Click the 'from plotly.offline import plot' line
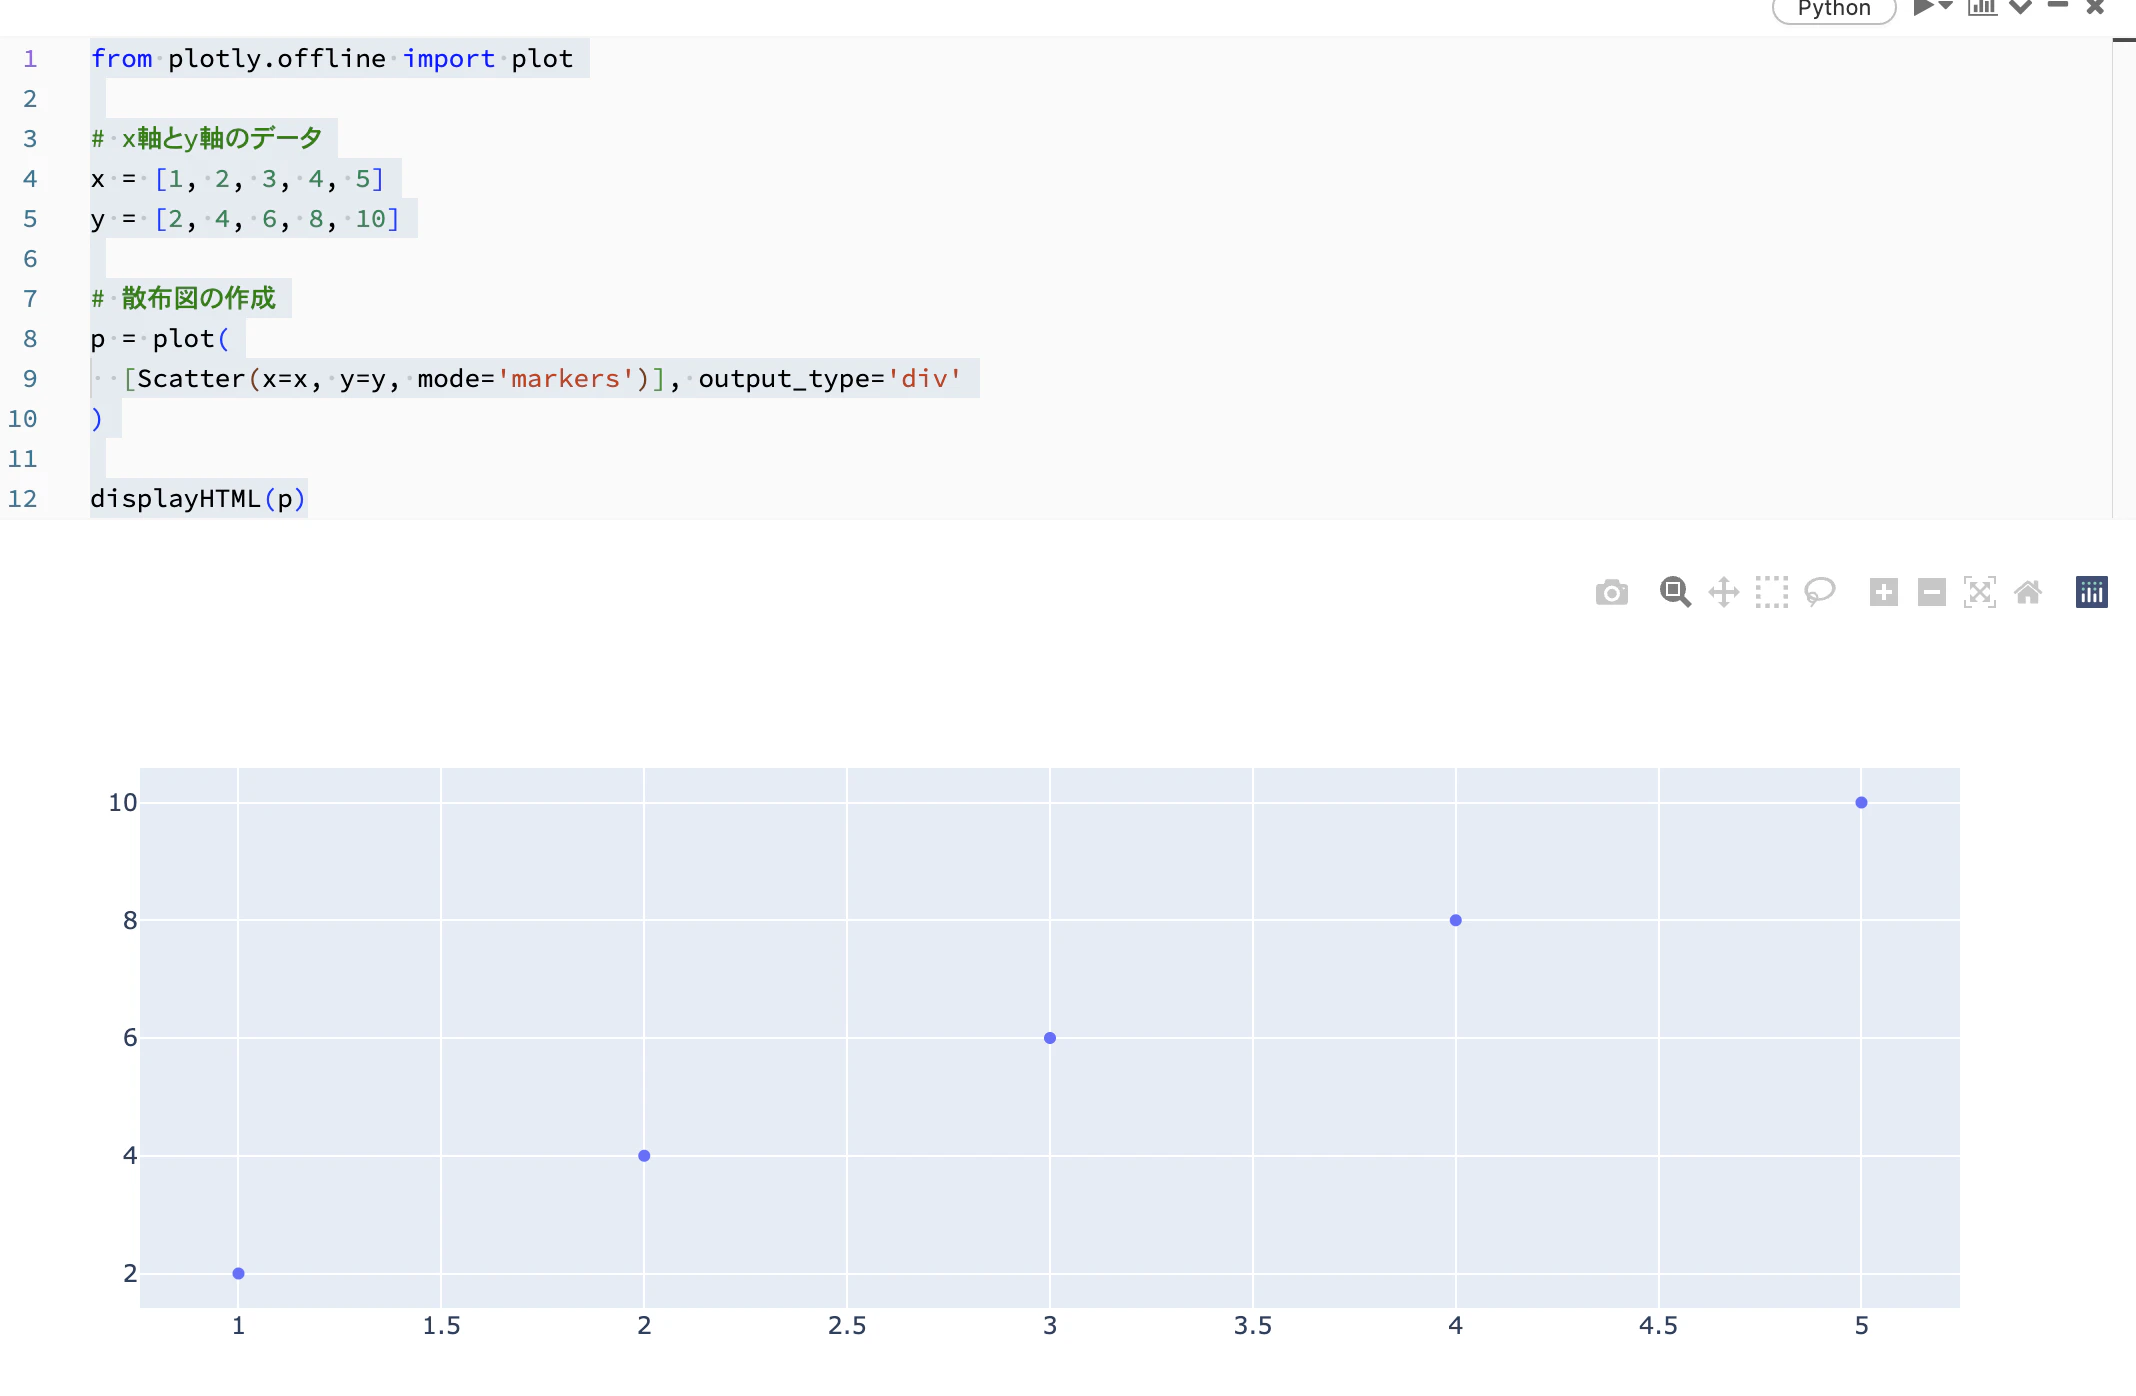This screenshot has height=1396, width=2136. [332, 58]
